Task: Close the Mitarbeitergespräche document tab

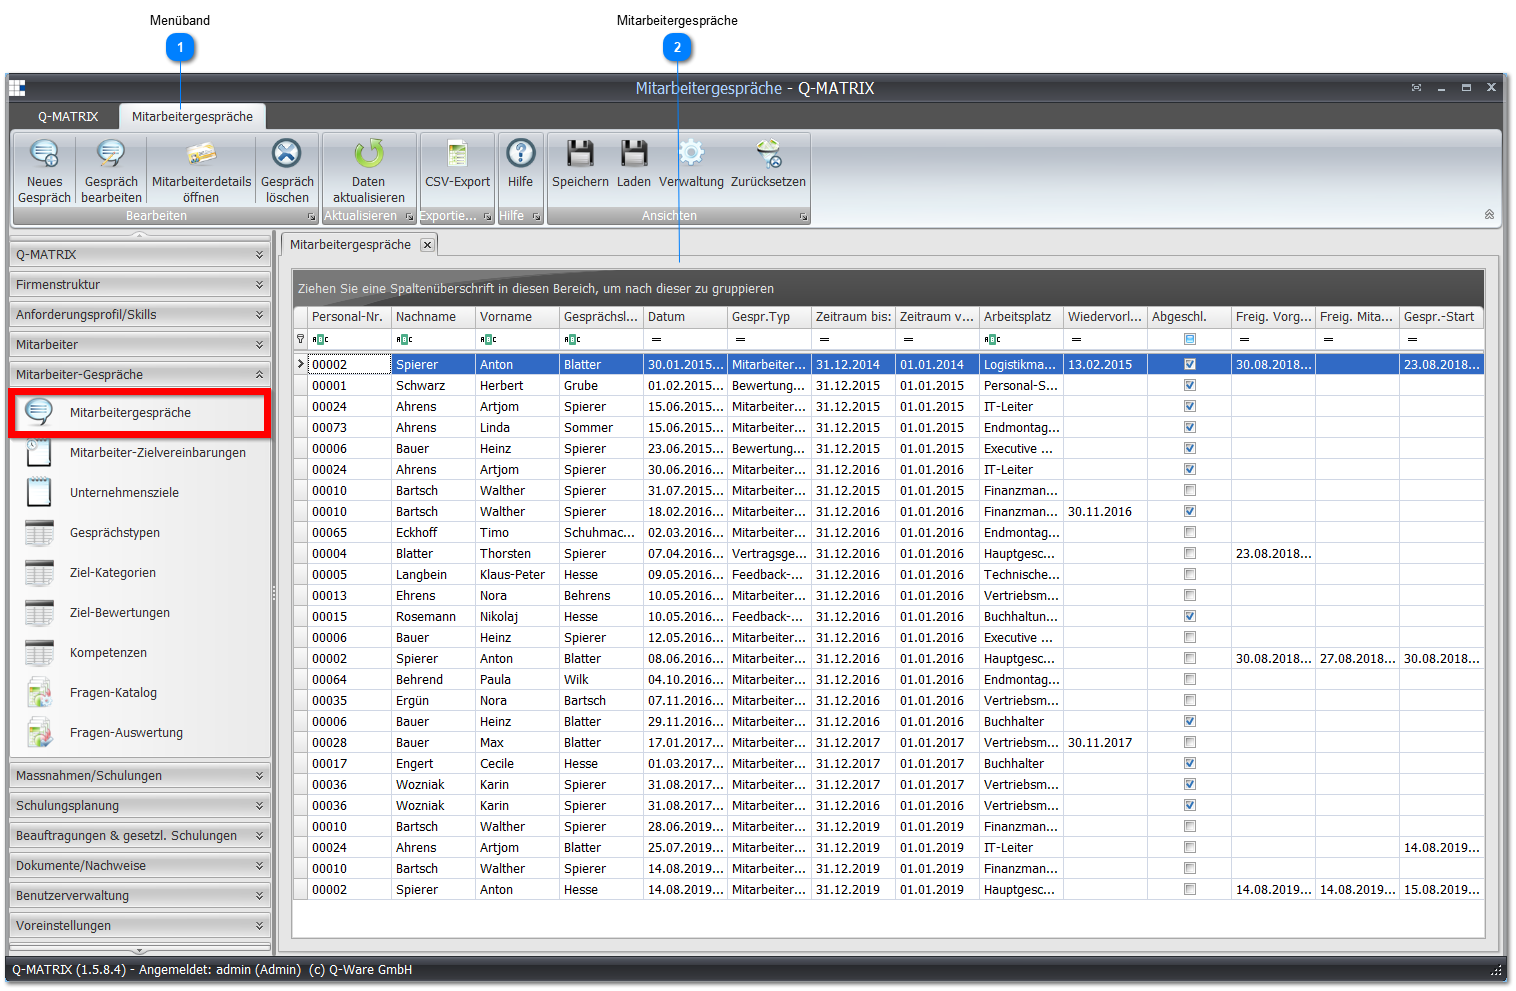Action: coord(427,245)
